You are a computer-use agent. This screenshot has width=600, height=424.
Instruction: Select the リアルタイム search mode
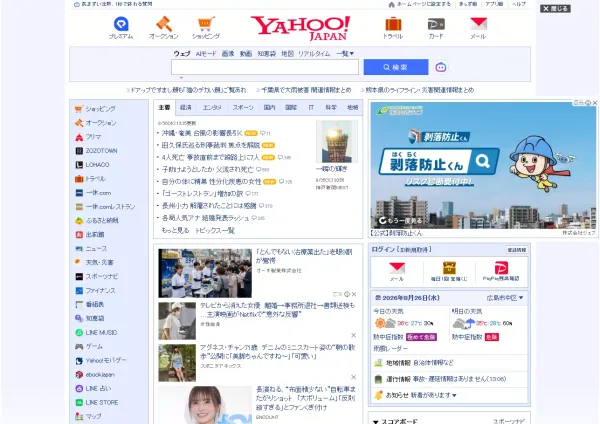314,54
